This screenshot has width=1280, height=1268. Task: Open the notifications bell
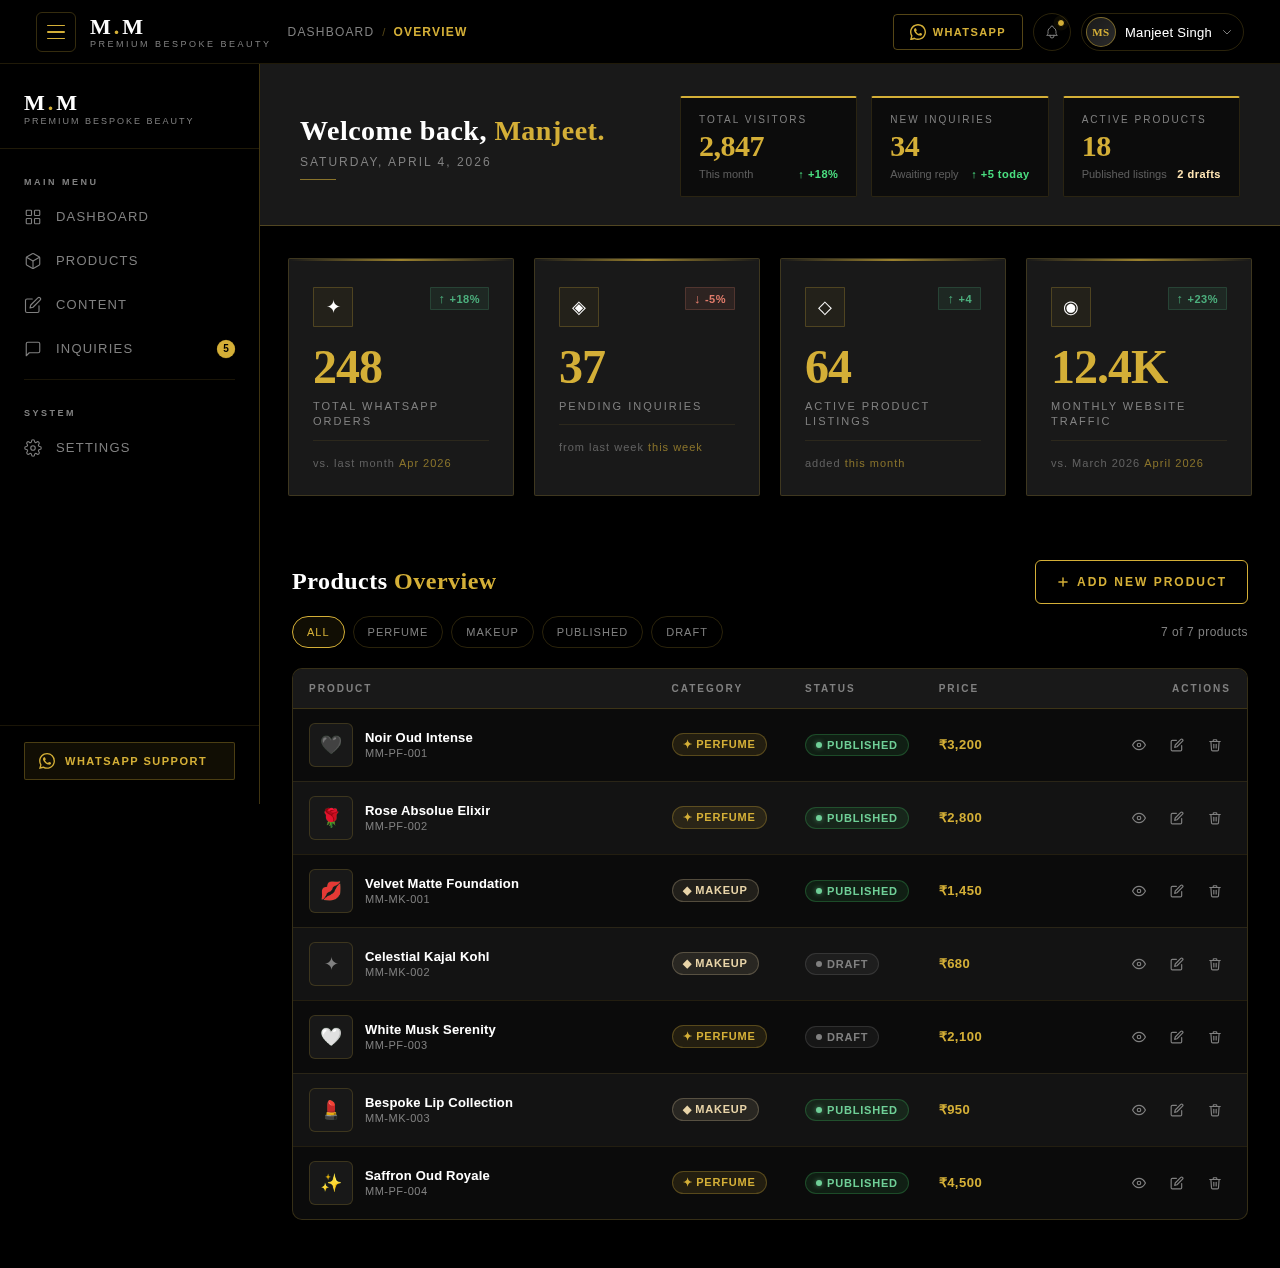[1052, 32]
